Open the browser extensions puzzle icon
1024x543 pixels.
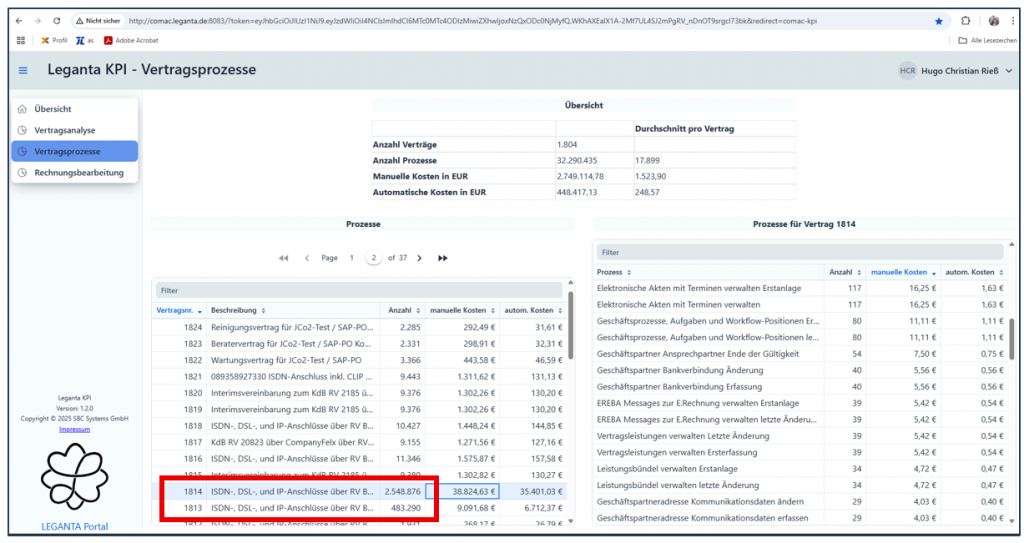[x=966, y=20]
